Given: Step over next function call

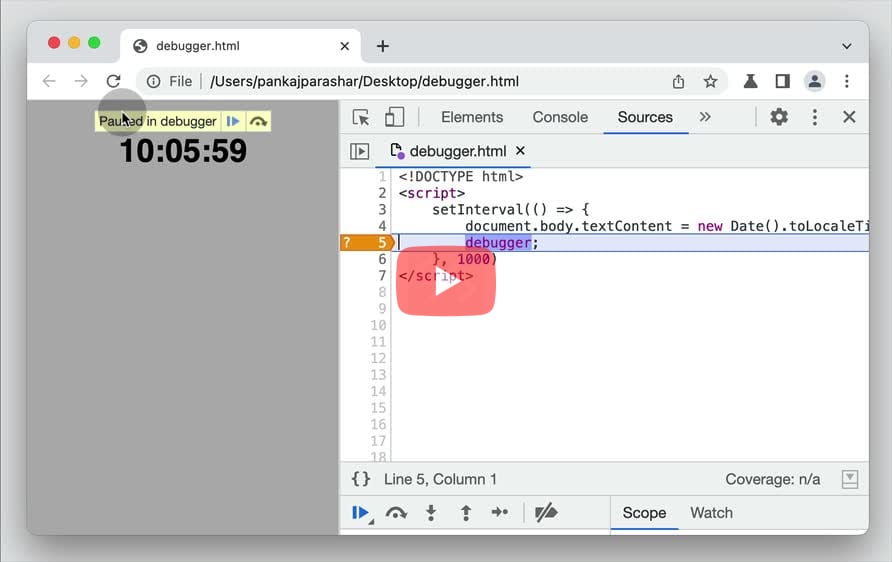Looking at the screenshot, I should click(x=396, y=513).
